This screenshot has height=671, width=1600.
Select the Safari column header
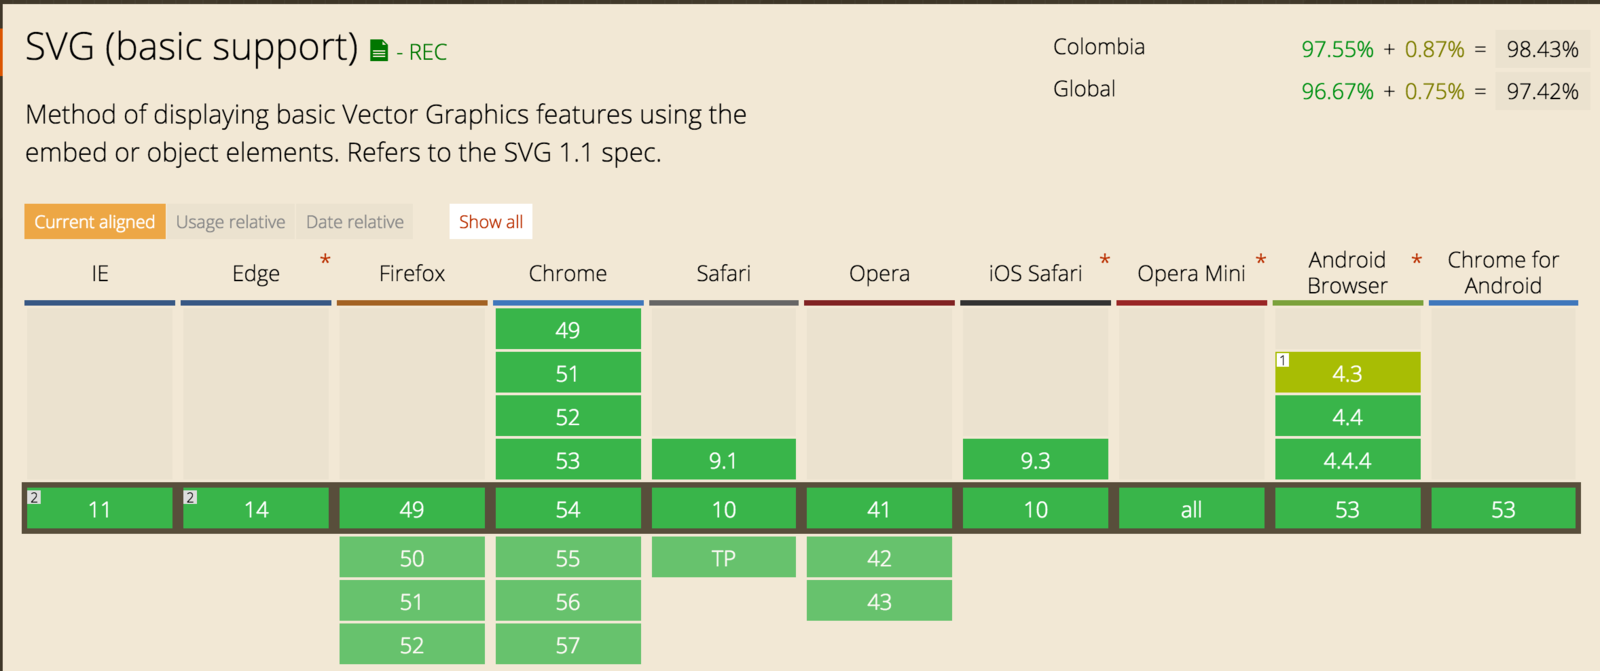point(724,274)
